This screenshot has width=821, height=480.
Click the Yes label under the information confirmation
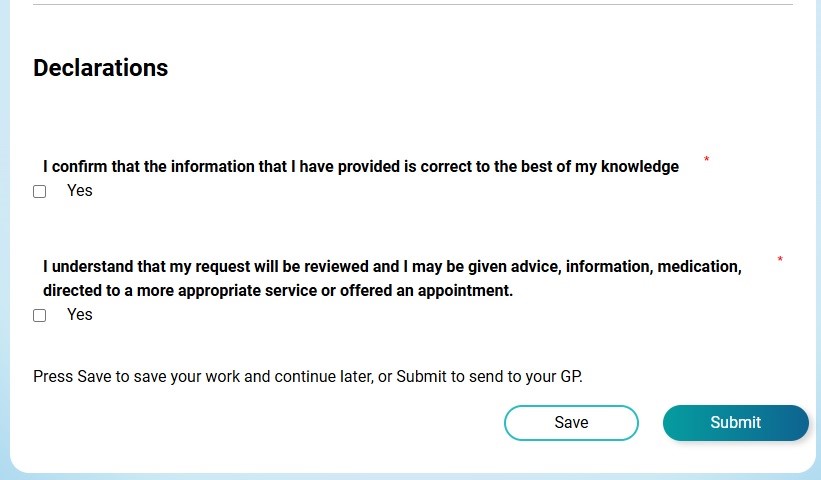coord(80,190)
